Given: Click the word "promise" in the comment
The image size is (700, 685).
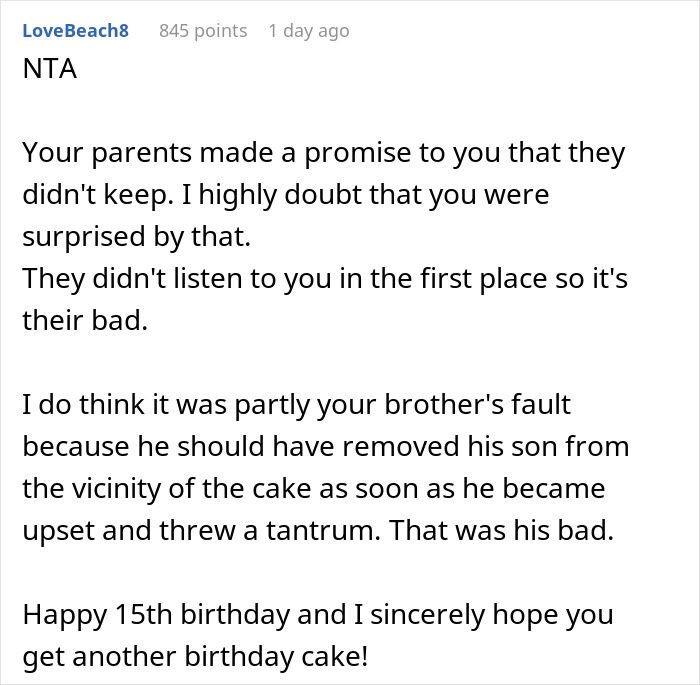Looking at the screenshot, I should coord(354,154).
